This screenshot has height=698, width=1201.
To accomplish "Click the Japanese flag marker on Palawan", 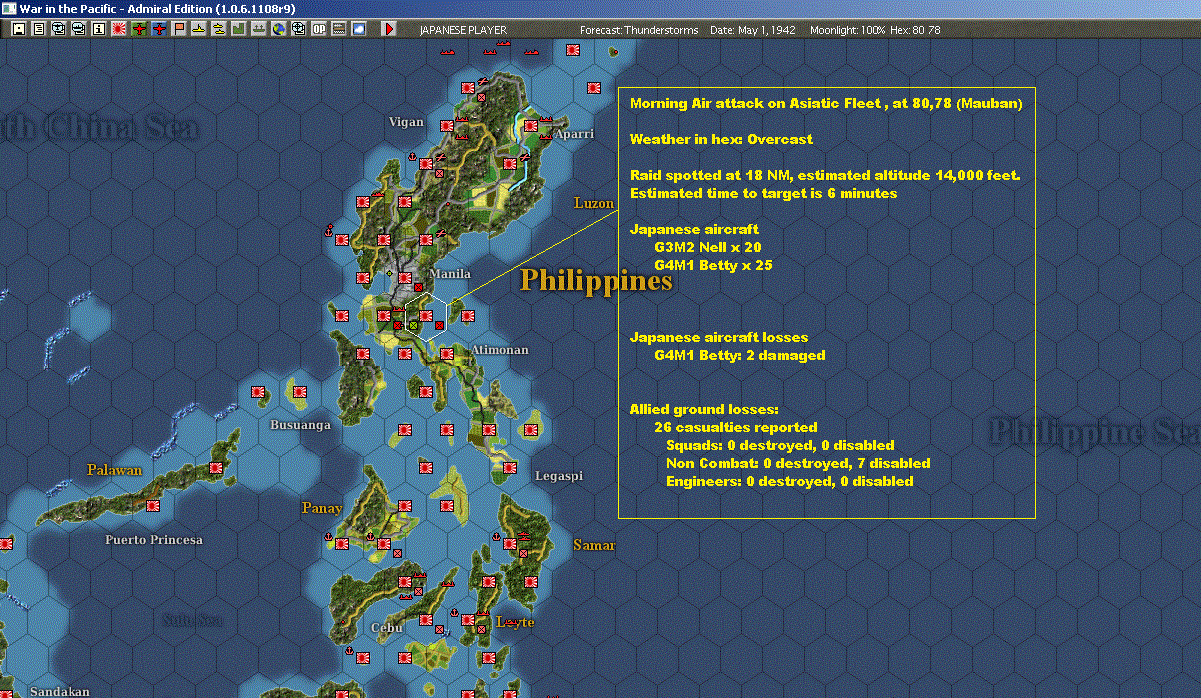I will (x=153, y=505).
